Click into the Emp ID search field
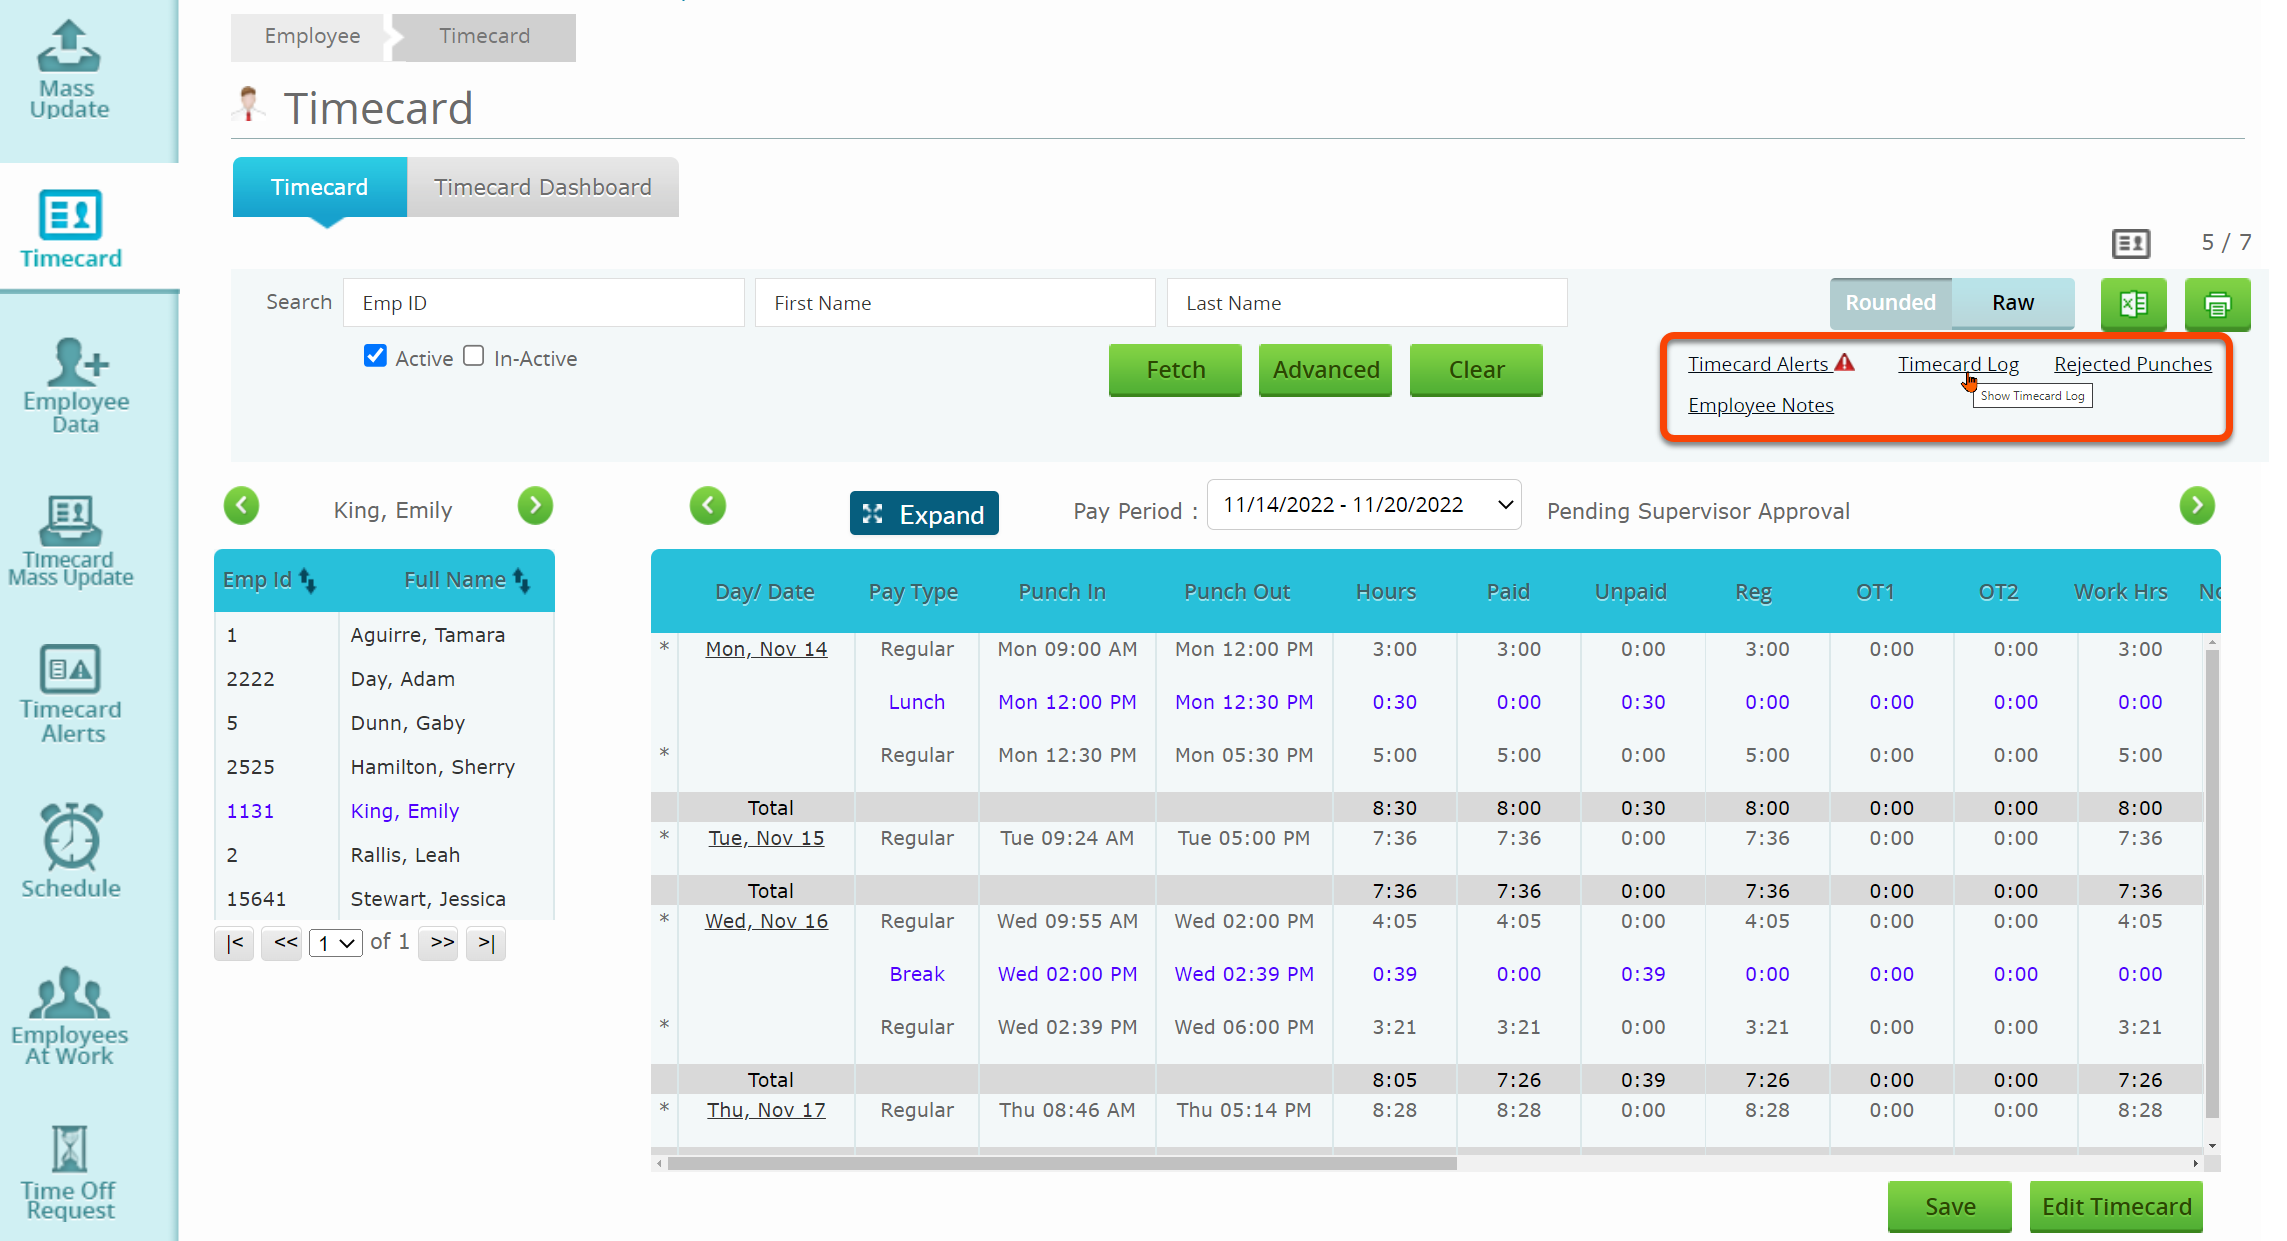2287x1241 pixels. click(543, 302)
